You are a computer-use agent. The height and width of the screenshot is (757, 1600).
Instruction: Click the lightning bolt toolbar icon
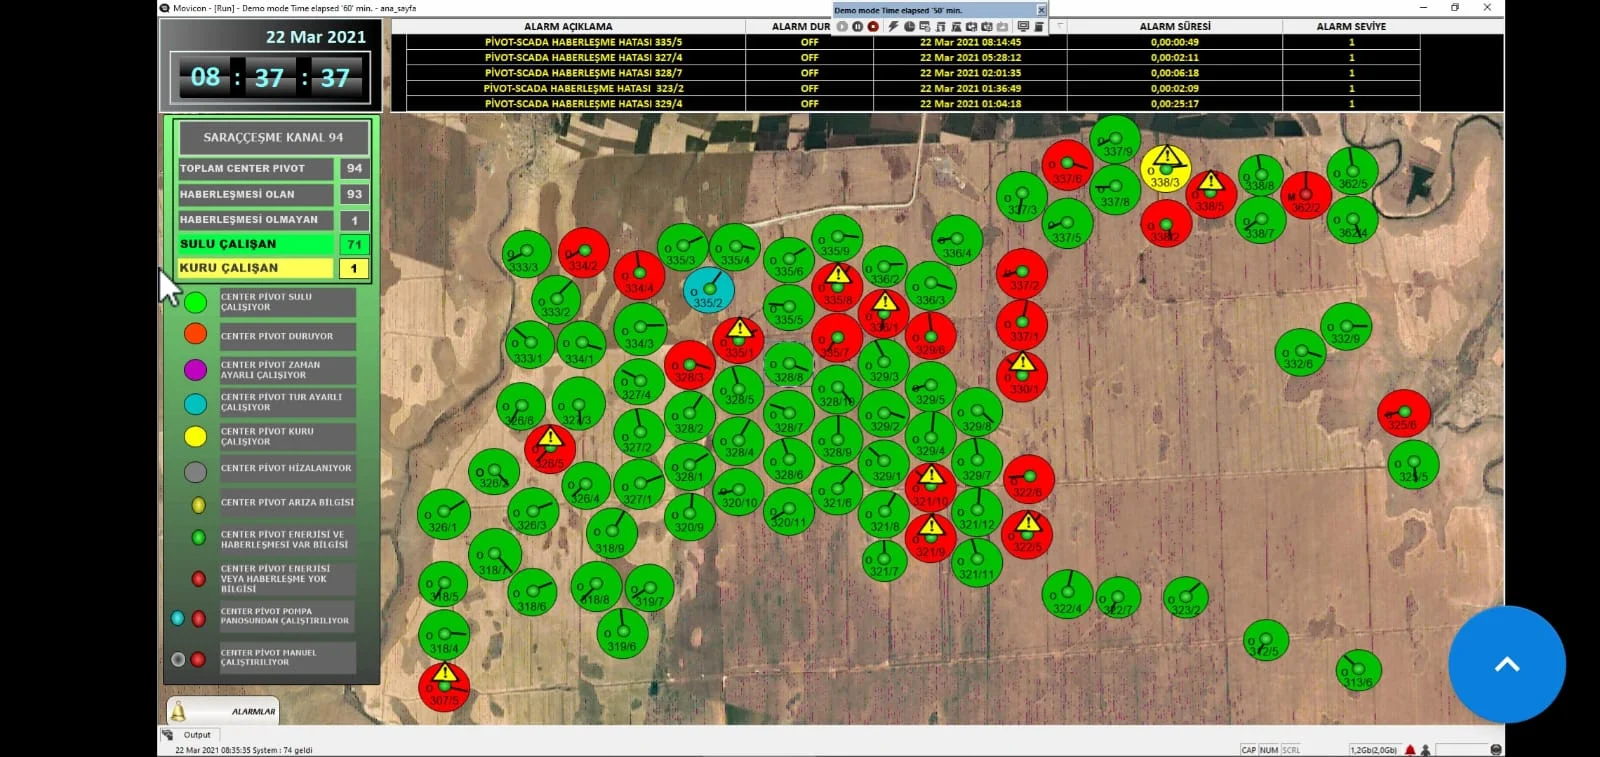pos(893,27)
